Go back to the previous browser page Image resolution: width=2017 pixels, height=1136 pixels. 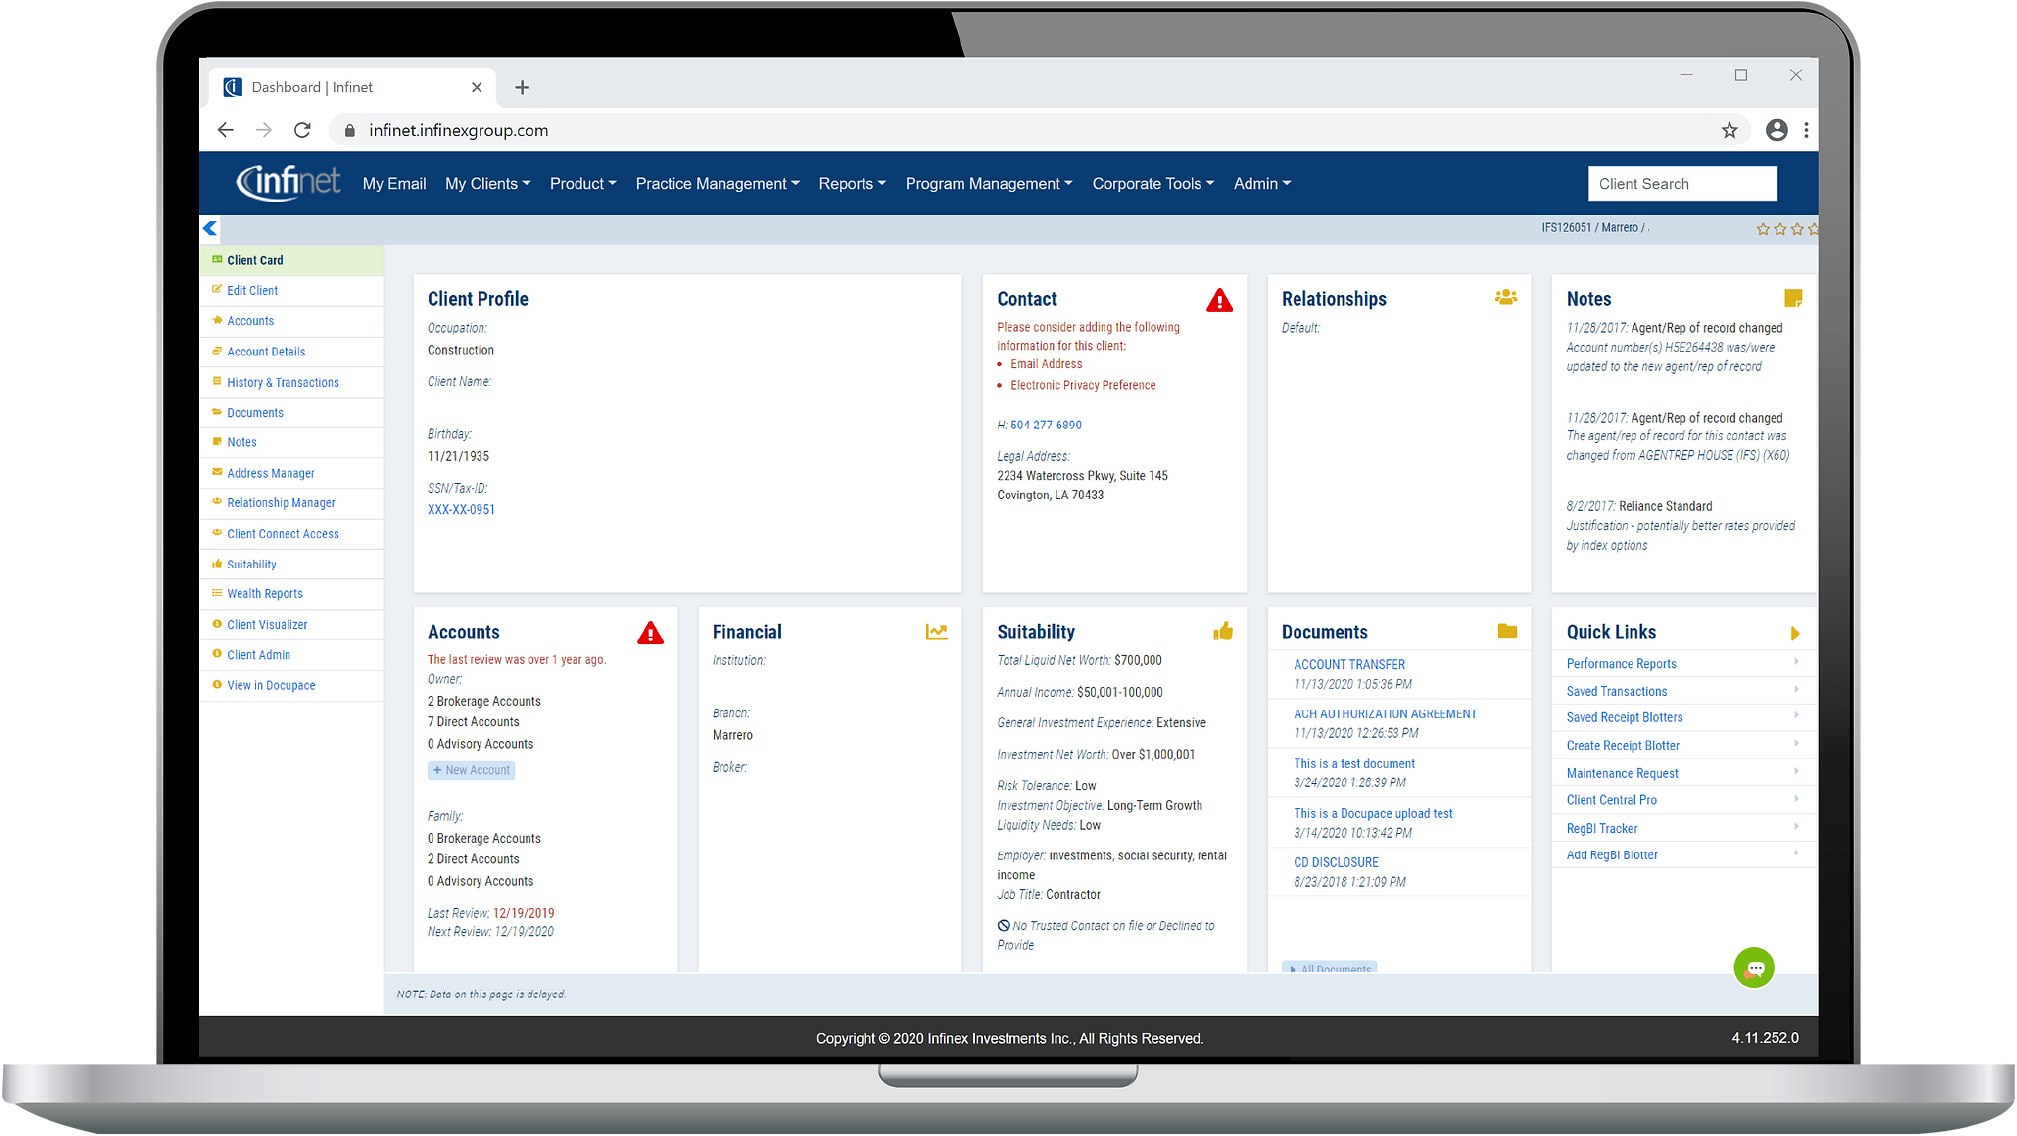click(226, 130)
